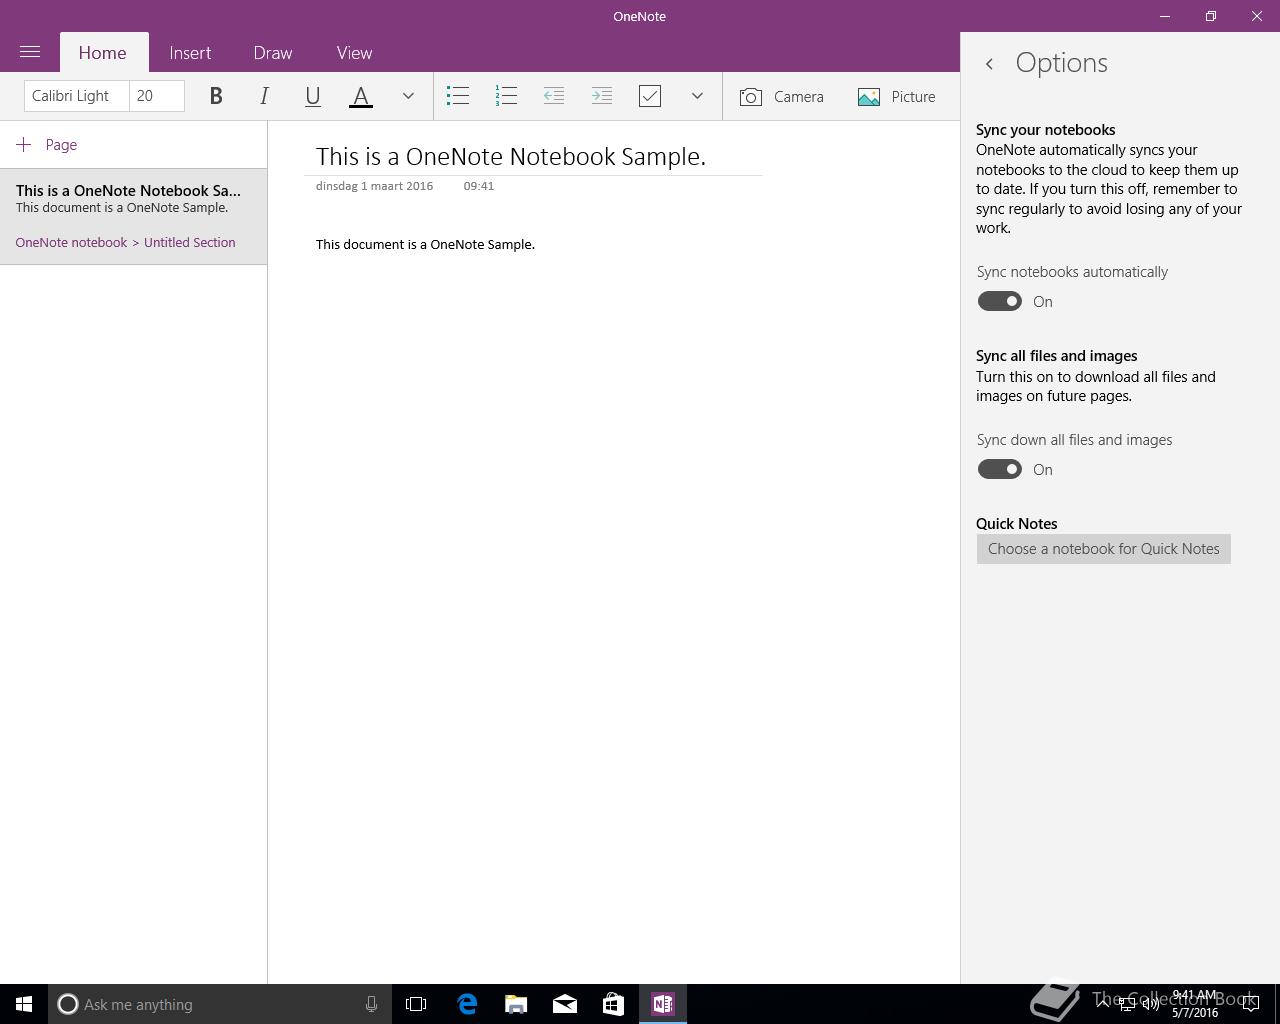Expand more paragraph options chevron

(697, 96)
